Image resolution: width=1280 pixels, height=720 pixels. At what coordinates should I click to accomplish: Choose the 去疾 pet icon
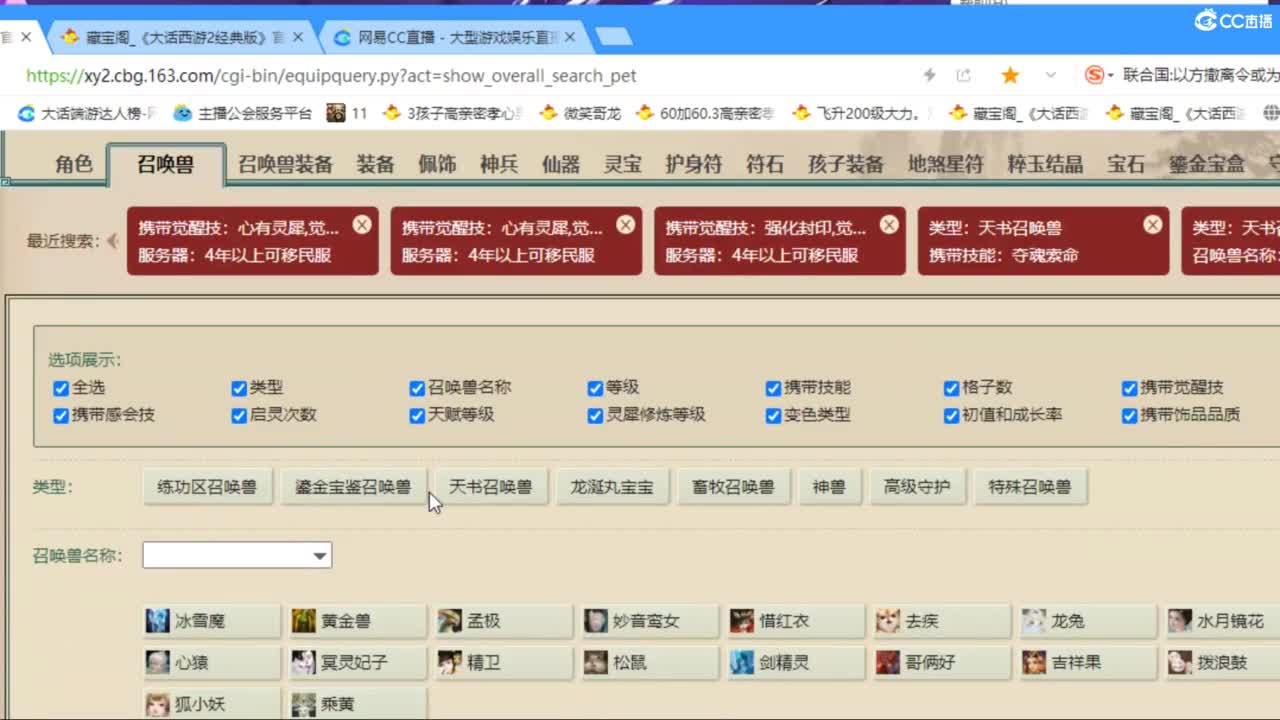click(x=887, y=621)
